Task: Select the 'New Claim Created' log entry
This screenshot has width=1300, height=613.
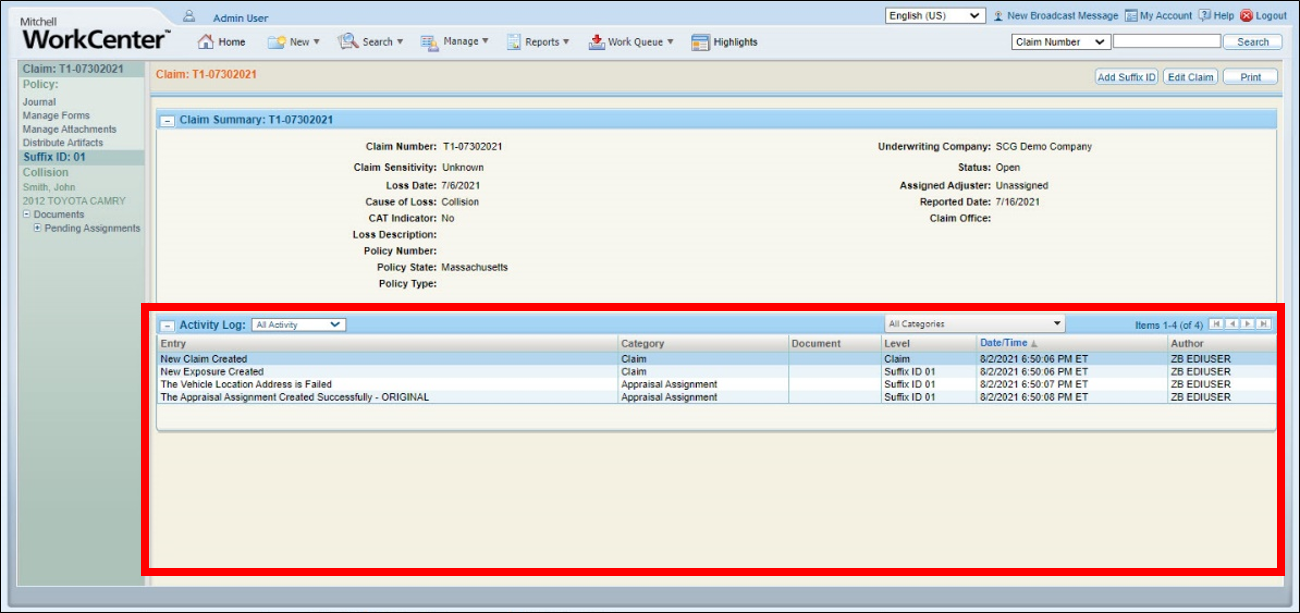Action: pos(716,359)
